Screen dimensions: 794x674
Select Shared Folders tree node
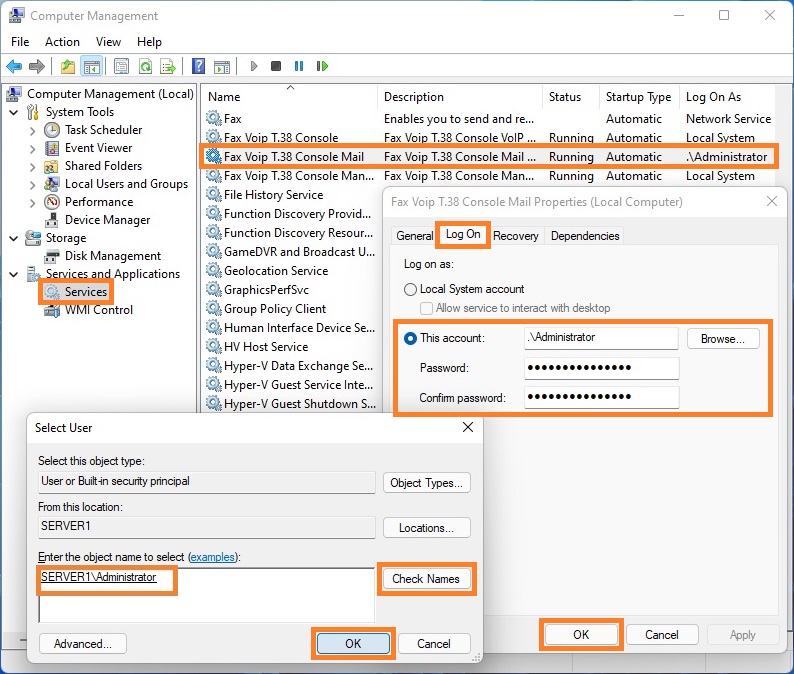click(103, 166)
